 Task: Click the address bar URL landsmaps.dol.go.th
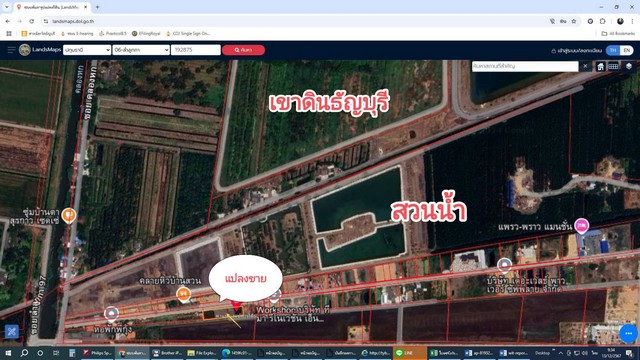(x=73, y=21)
